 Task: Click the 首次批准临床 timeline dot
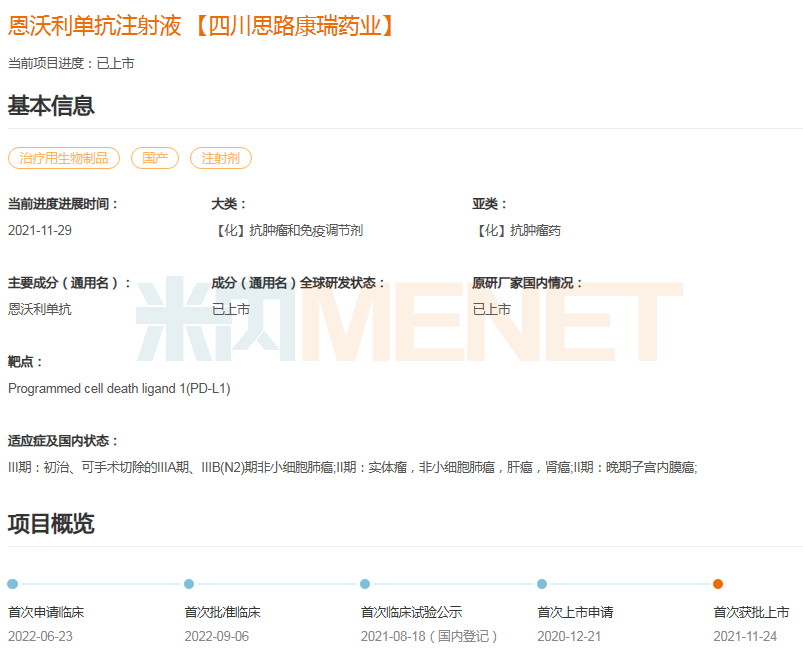tap(189, 584)
